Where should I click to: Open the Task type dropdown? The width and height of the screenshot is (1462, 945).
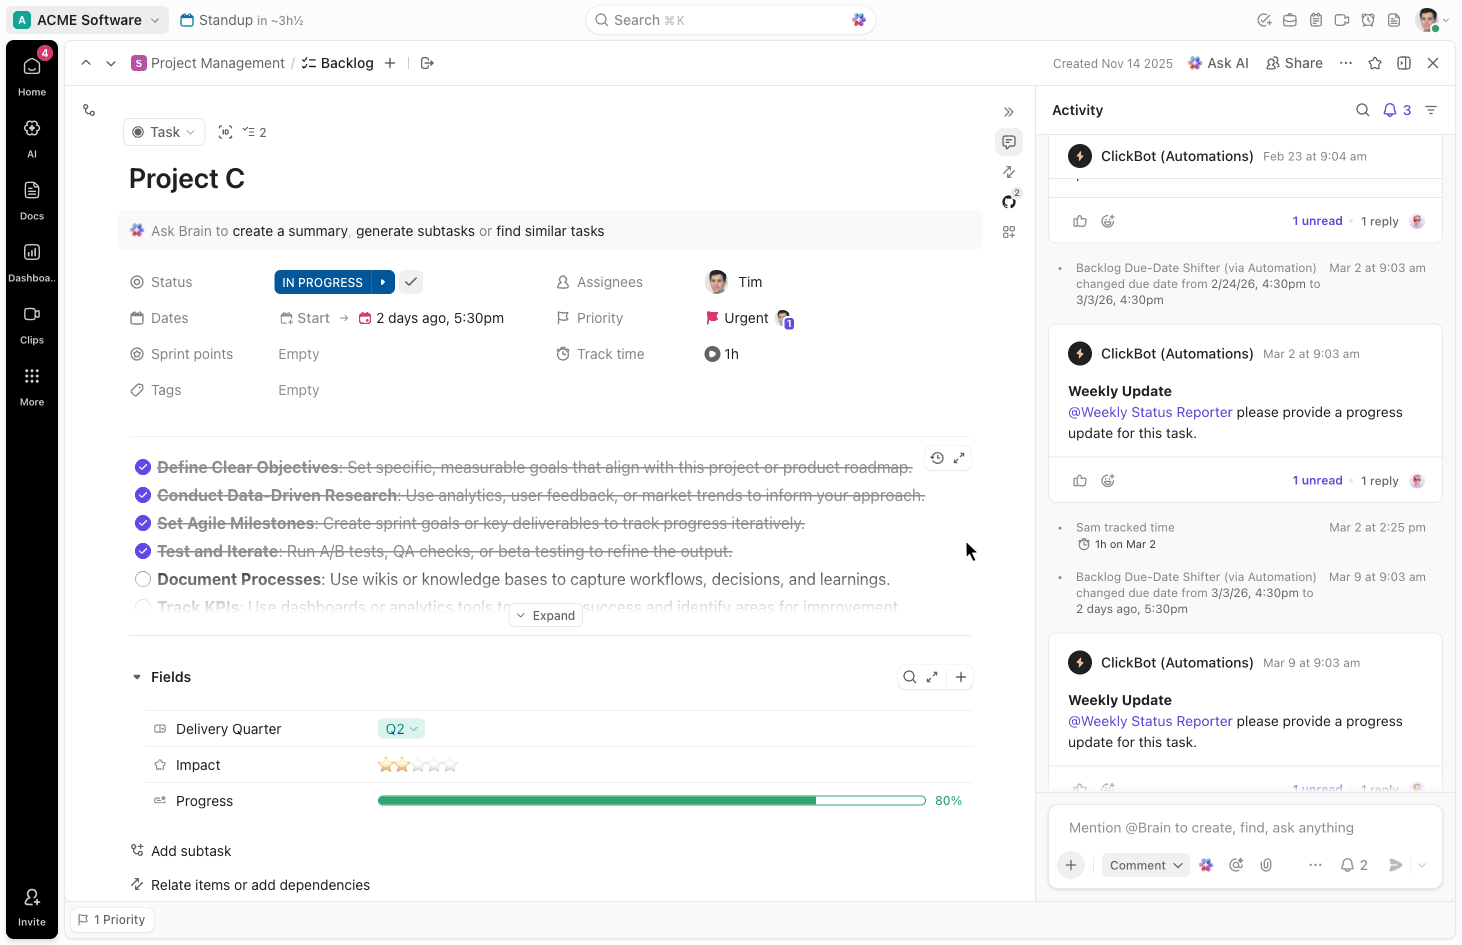(164, 132)
